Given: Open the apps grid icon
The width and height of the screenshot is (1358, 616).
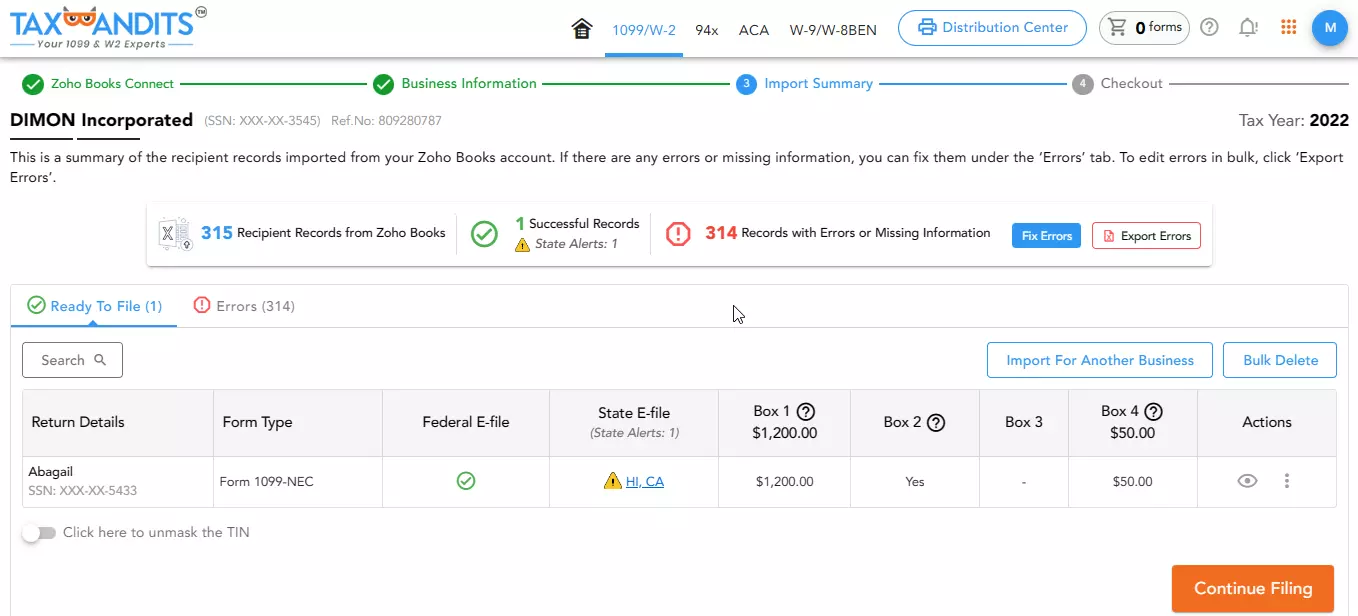Looking at the screenshot, I should 1289,28.
